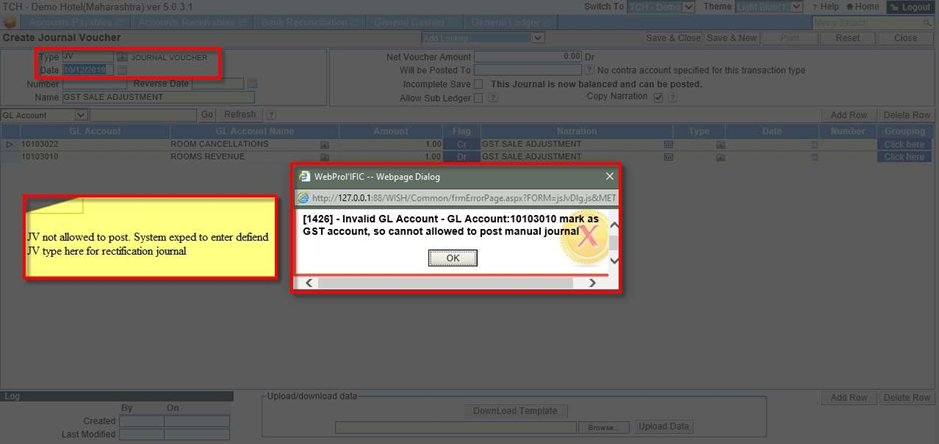939x444 pixels.
Task: Open narration editor icon in ROOMS REVENUE row
Action: pyautogui.click(x=668, y=157)
